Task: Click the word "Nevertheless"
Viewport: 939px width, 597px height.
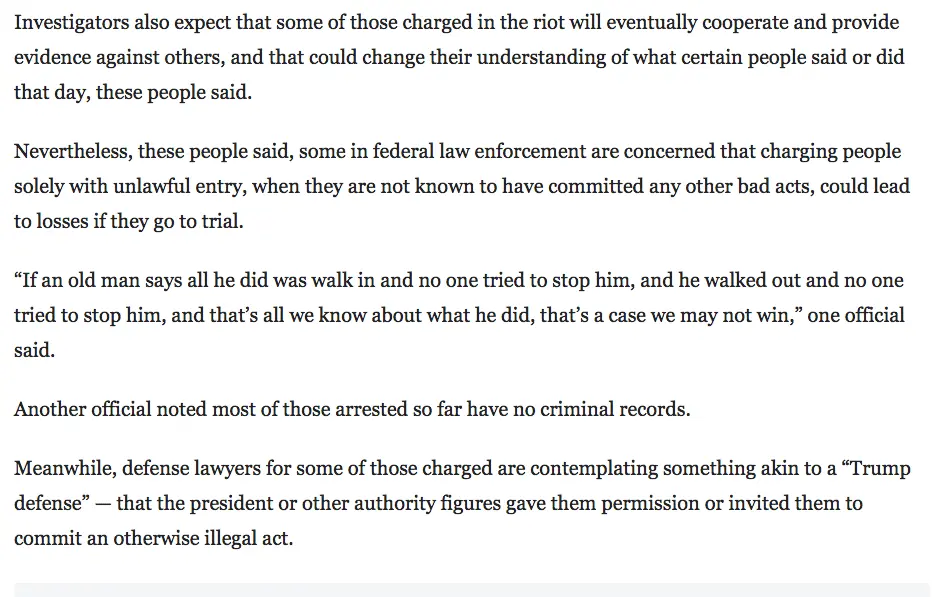Action: pyautogui.click(x=70, y=152)
